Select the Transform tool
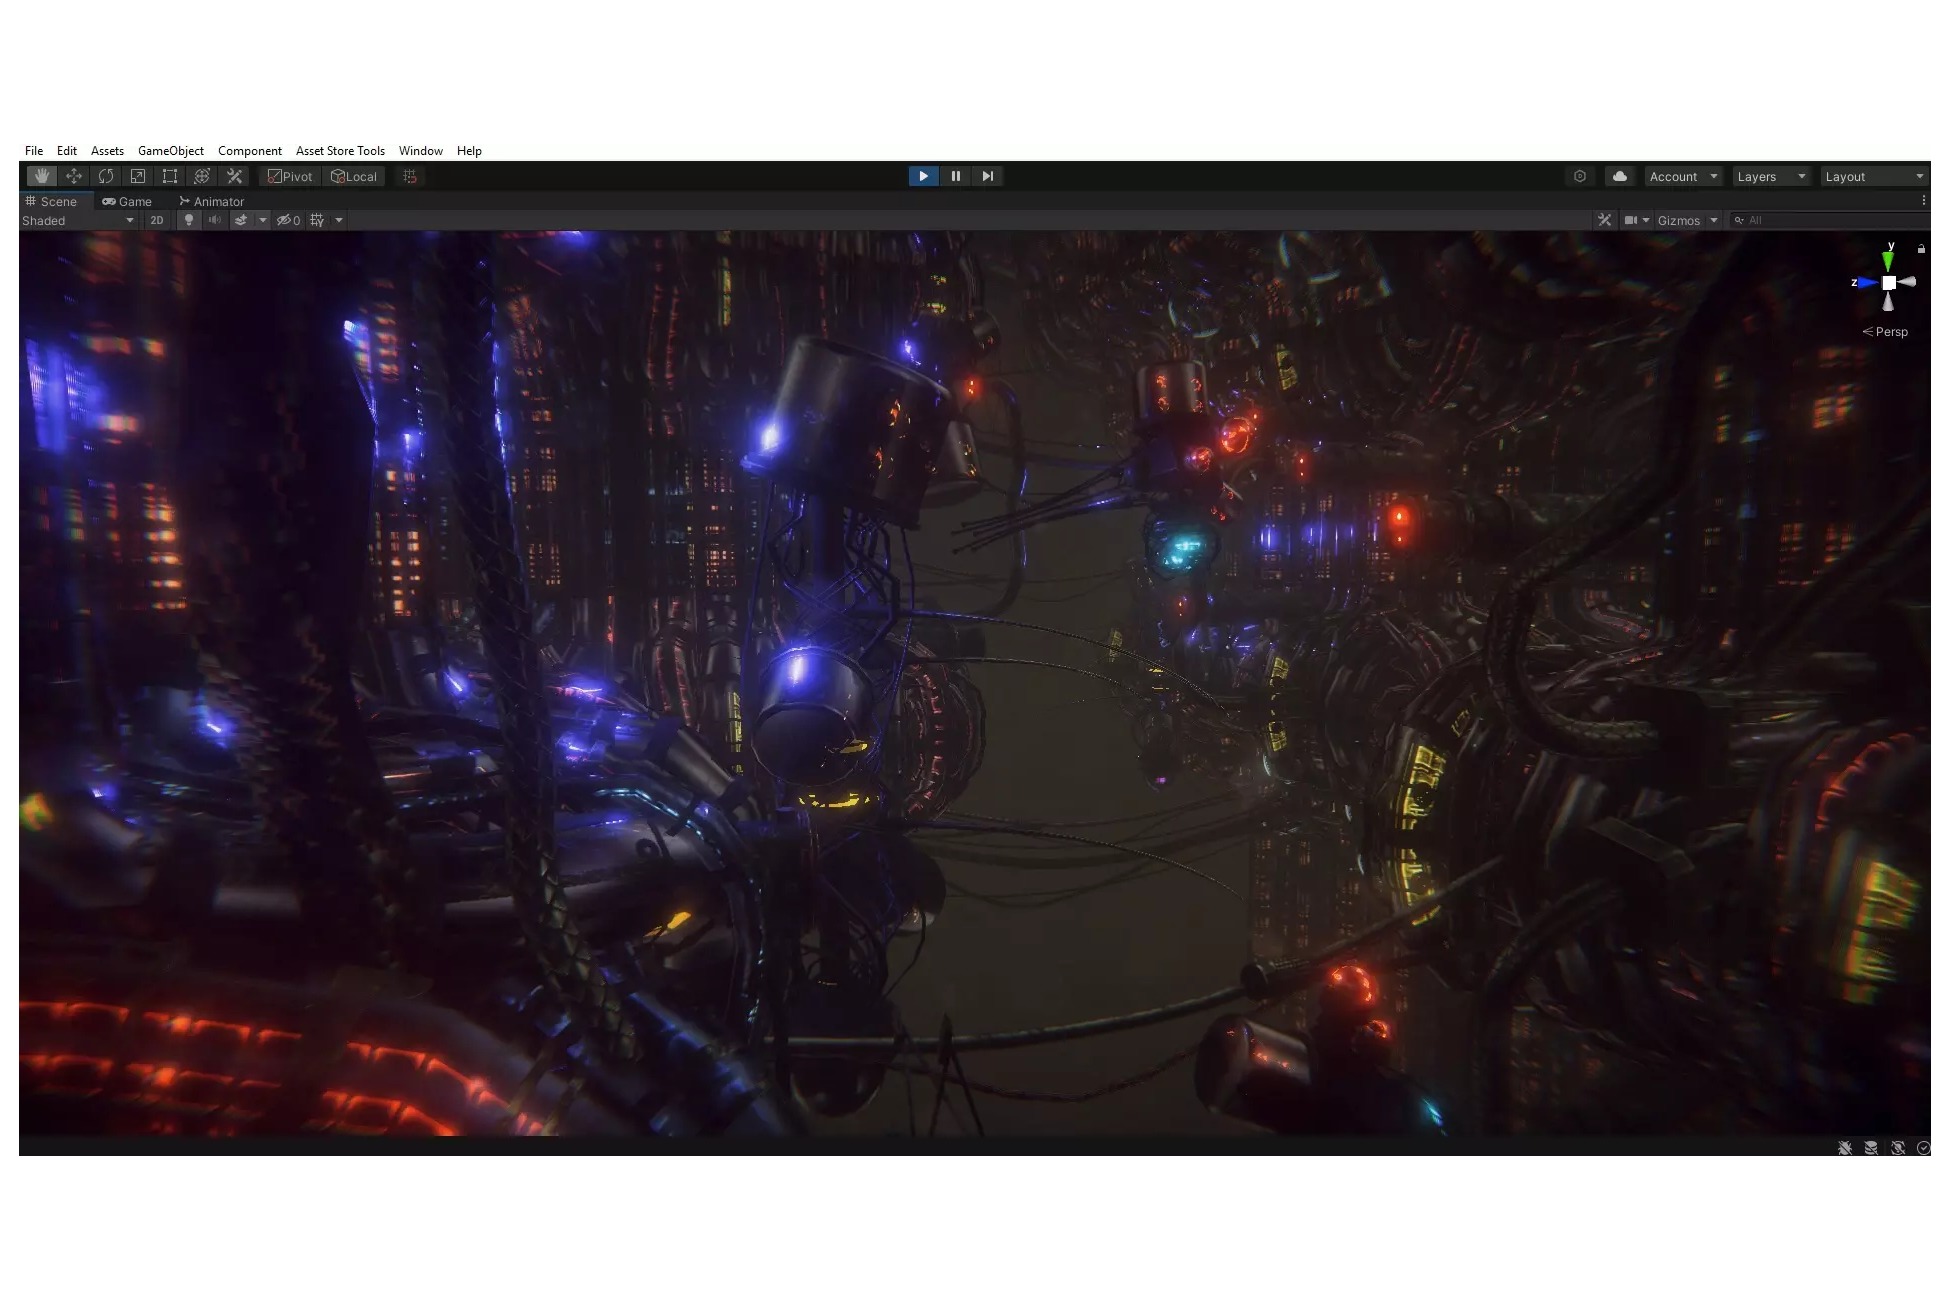 pyautogui.click(x=201, y=176)
